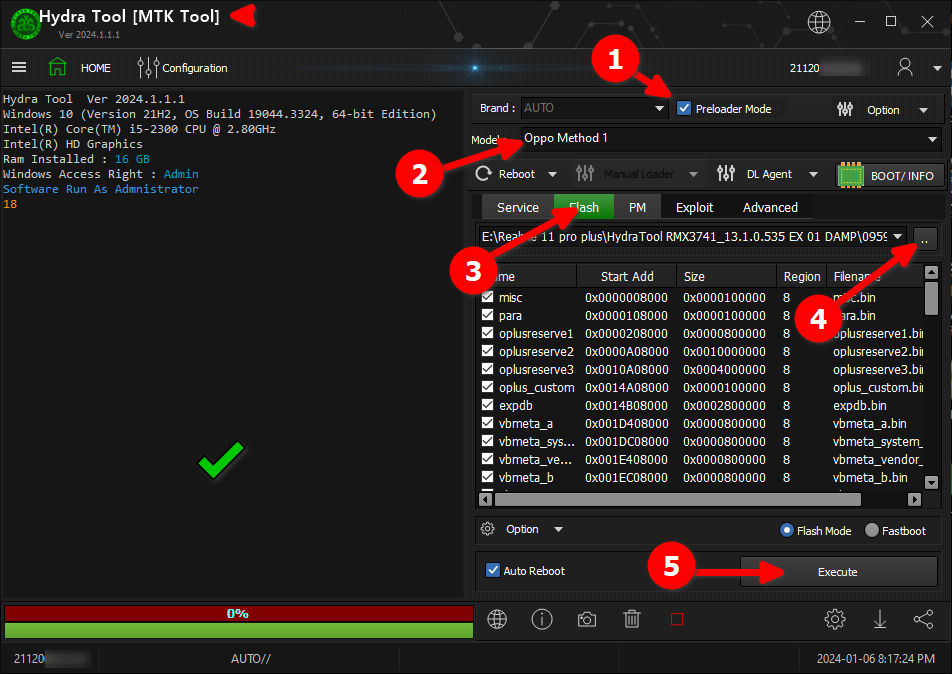Viewport: 952px width, 674px height.
Task: Click the camera screenshot icon
Action: pyautogui.click(x=586, y=619)
